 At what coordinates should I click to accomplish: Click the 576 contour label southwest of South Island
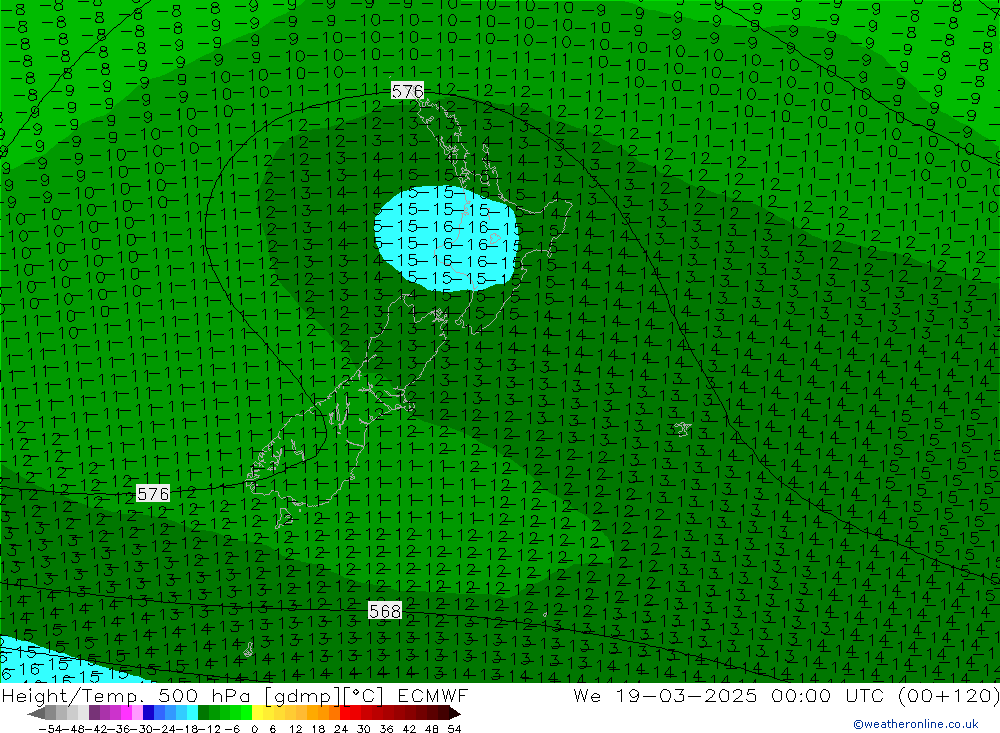(153, 494)
